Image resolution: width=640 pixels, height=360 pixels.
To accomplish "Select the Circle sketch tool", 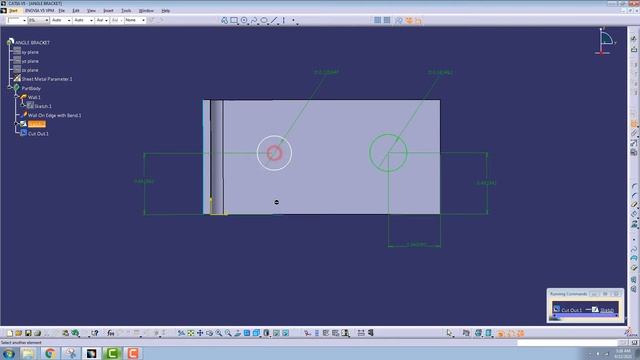I will point(244,20).
